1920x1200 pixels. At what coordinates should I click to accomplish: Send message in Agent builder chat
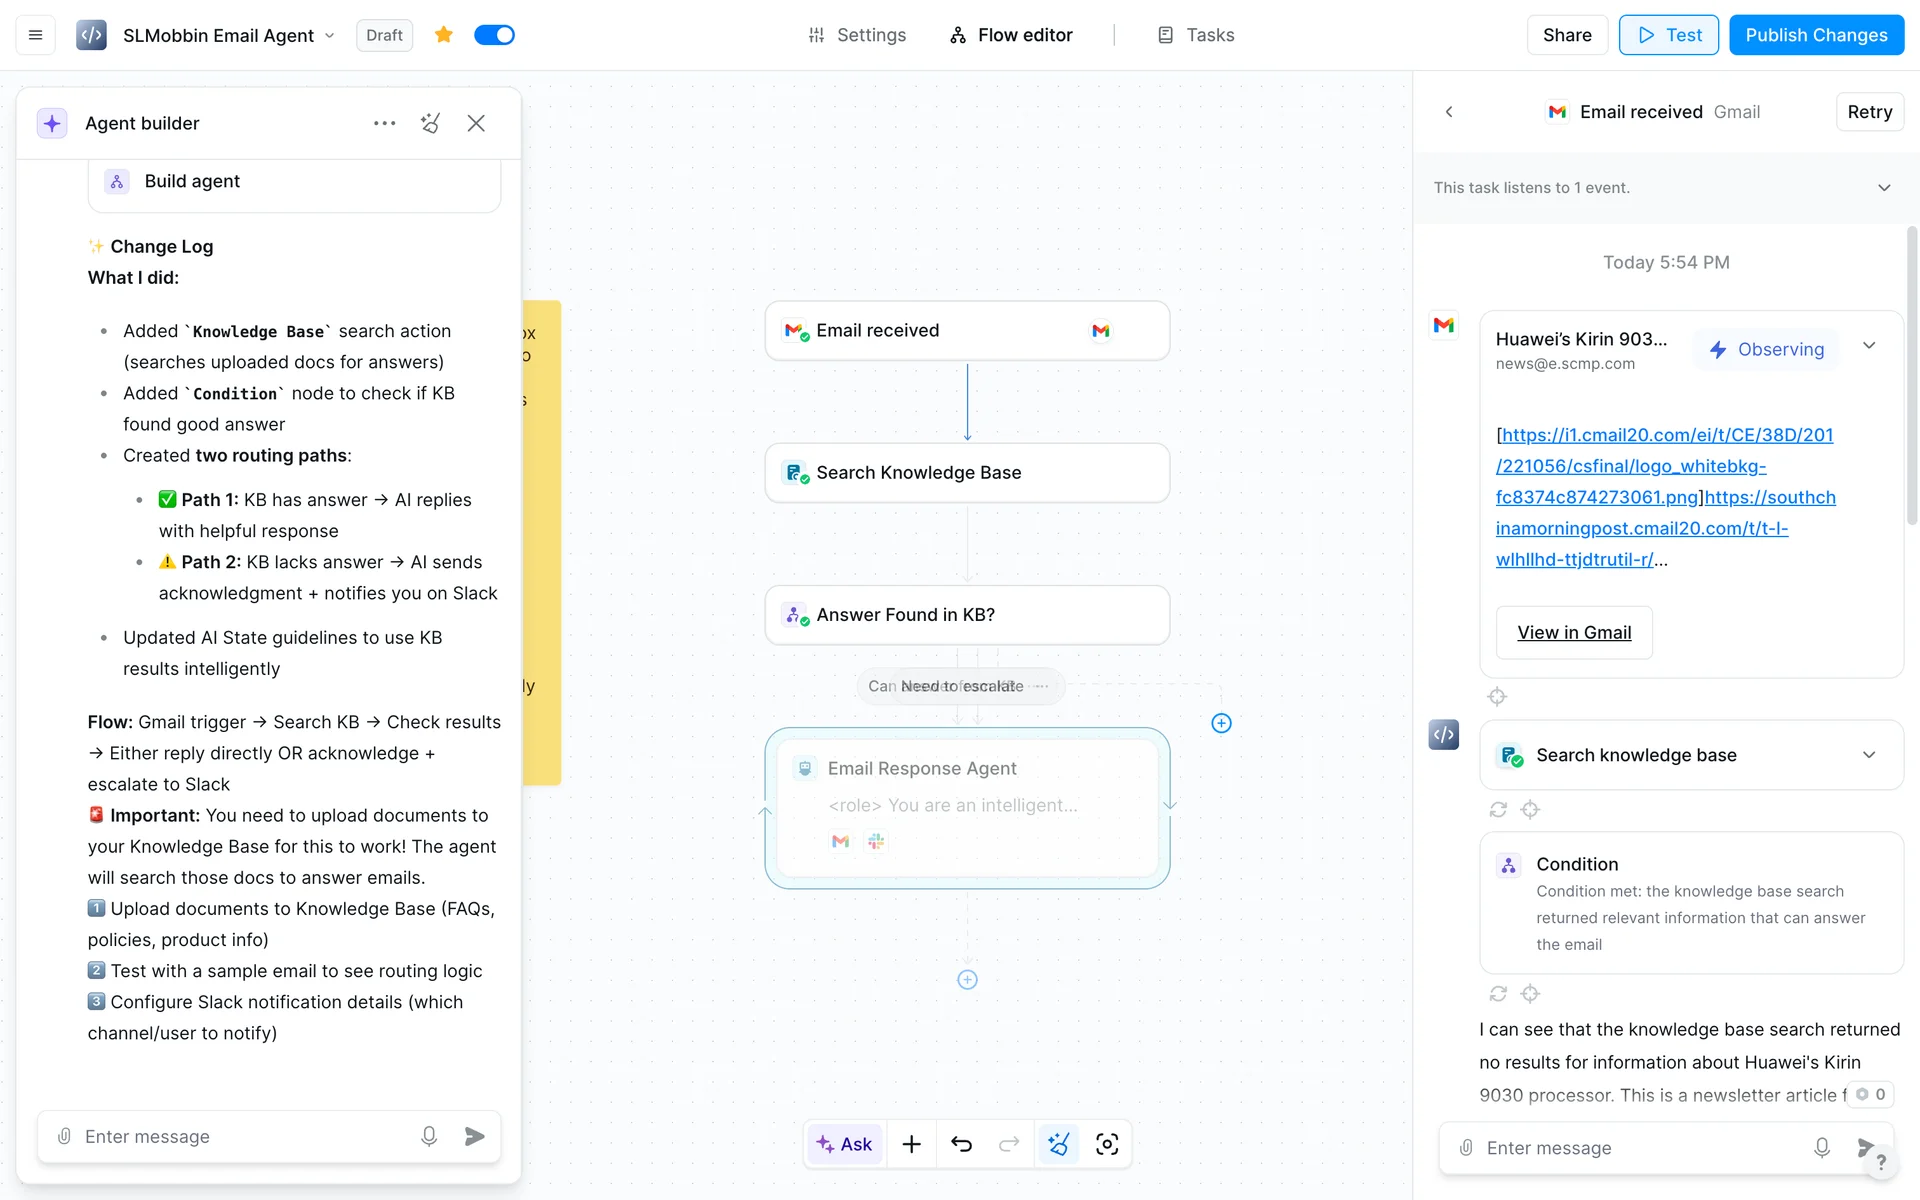[x=475, y=1136]
